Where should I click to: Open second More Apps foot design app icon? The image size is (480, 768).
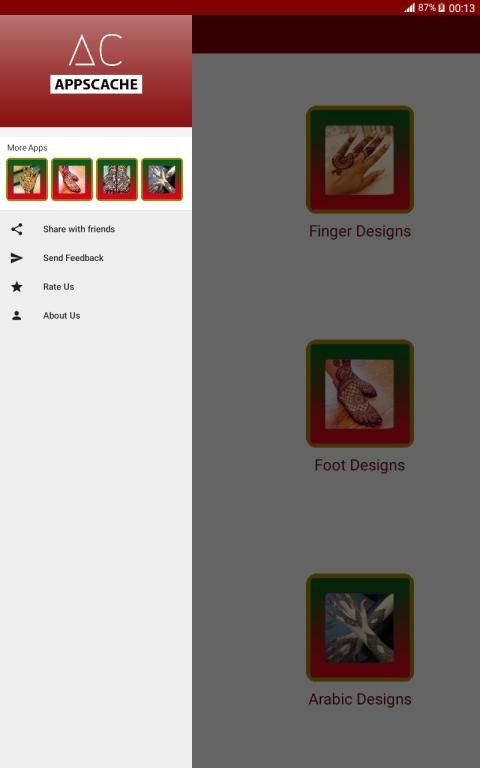point(72,179)
